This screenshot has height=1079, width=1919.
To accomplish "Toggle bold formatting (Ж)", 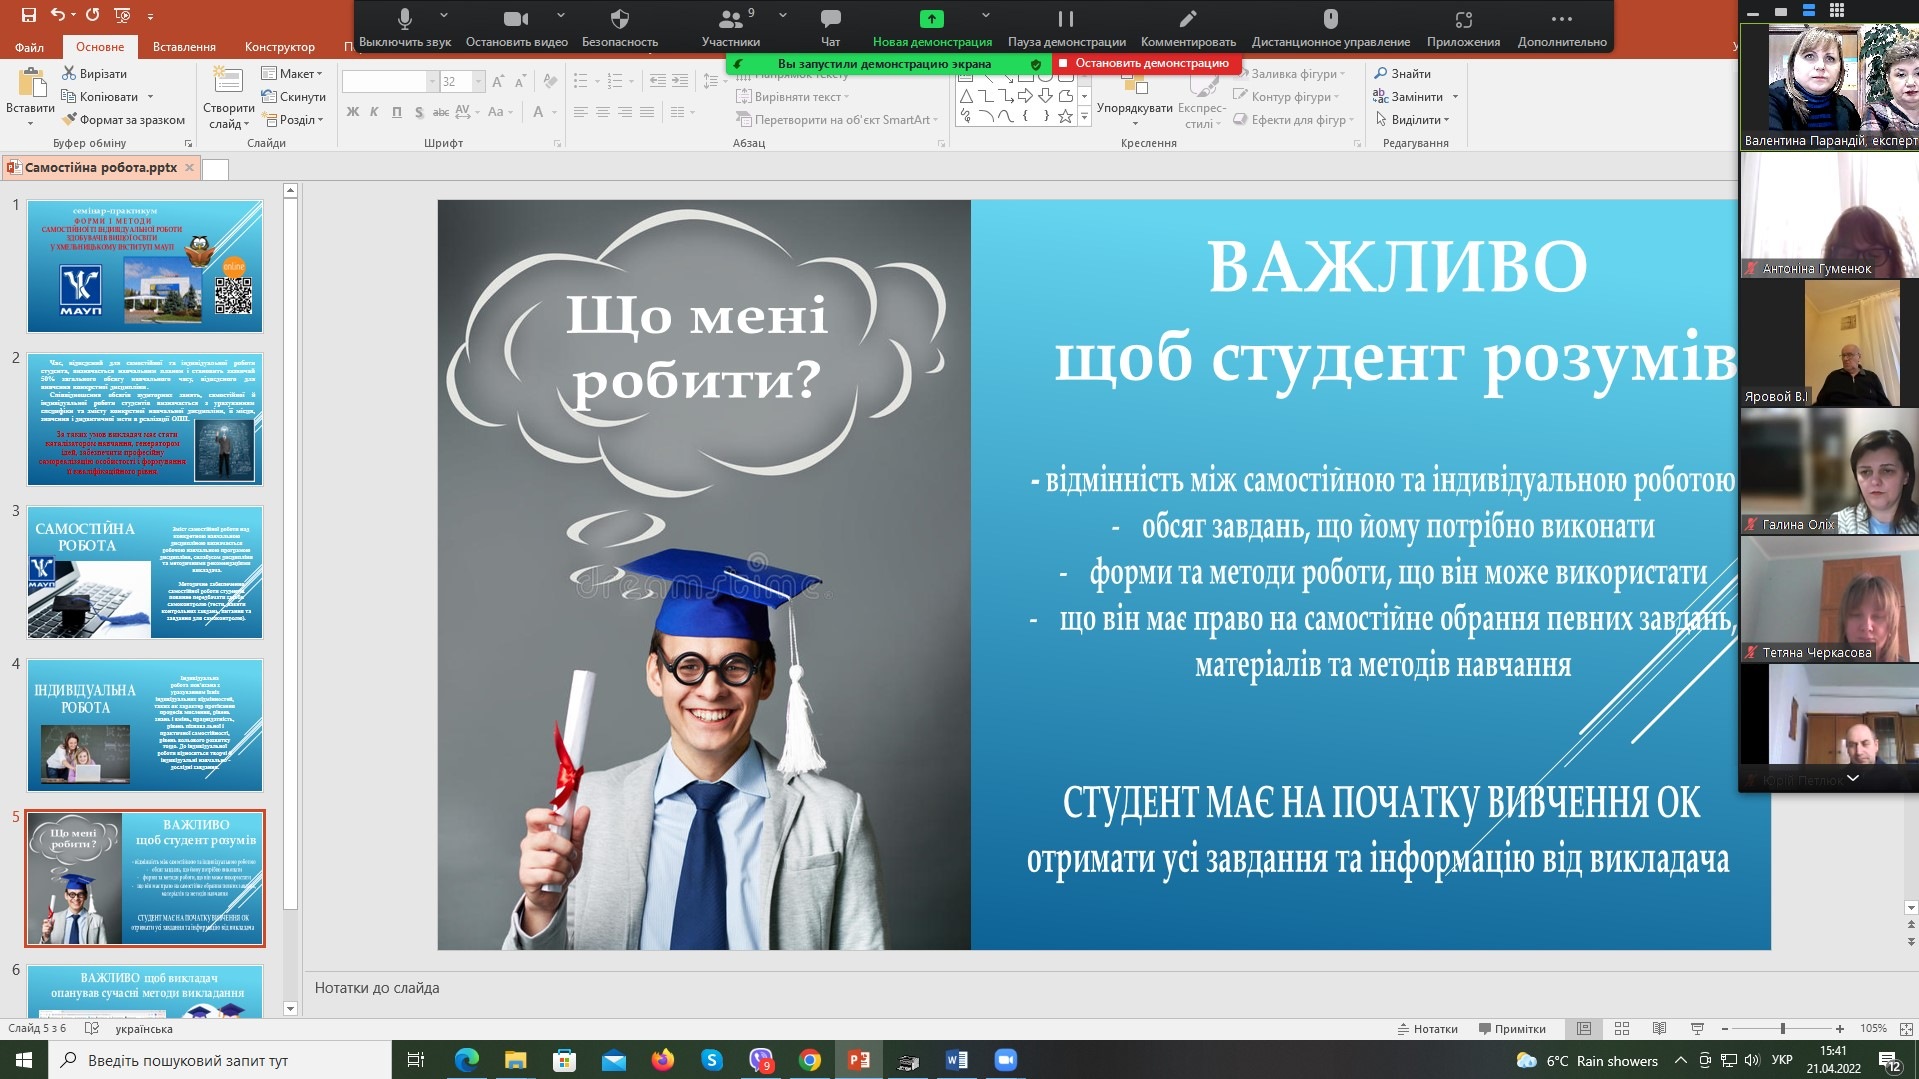I will pos(352,112).
